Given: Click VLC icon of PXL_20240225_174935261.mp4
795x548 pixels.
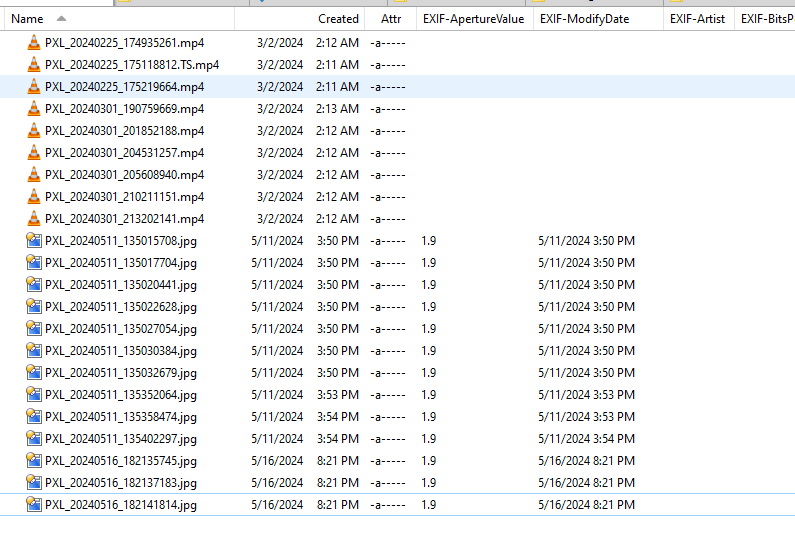Looking at the screenshot, I should coord(33,43).
